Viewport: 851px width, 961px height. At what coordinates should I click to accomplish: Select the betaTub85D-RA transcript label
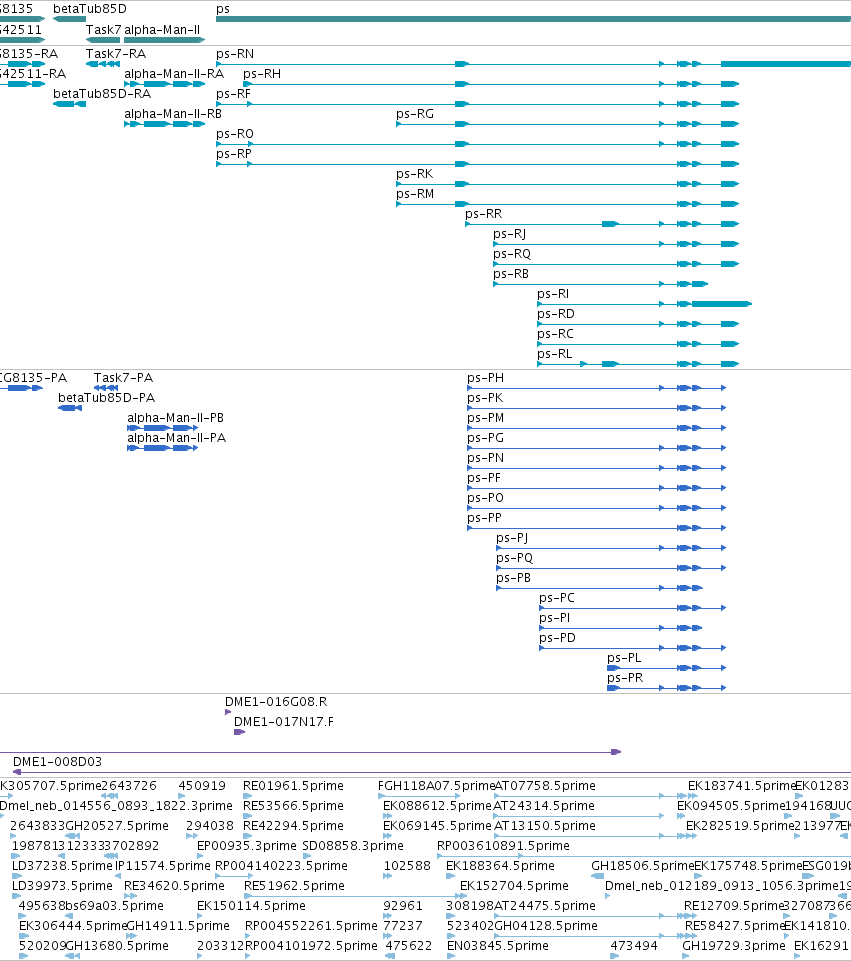[x=102, y=94]
